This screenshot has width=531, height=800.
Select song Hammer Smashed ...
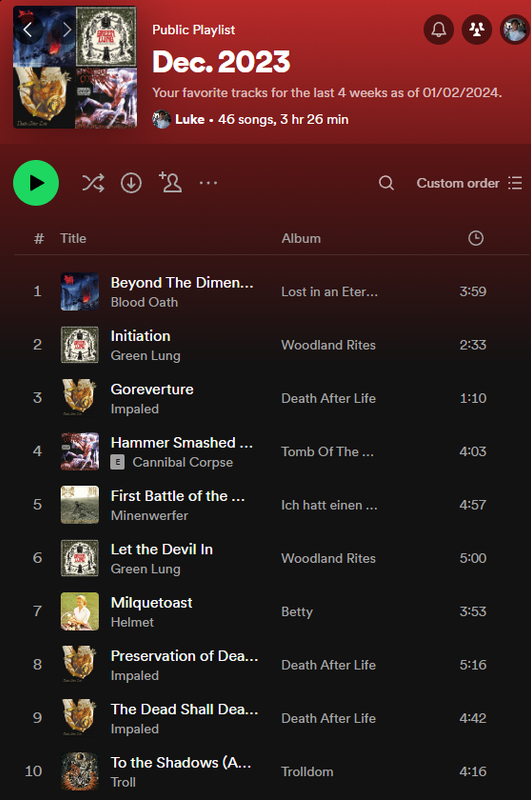click(x=182, y=442)
